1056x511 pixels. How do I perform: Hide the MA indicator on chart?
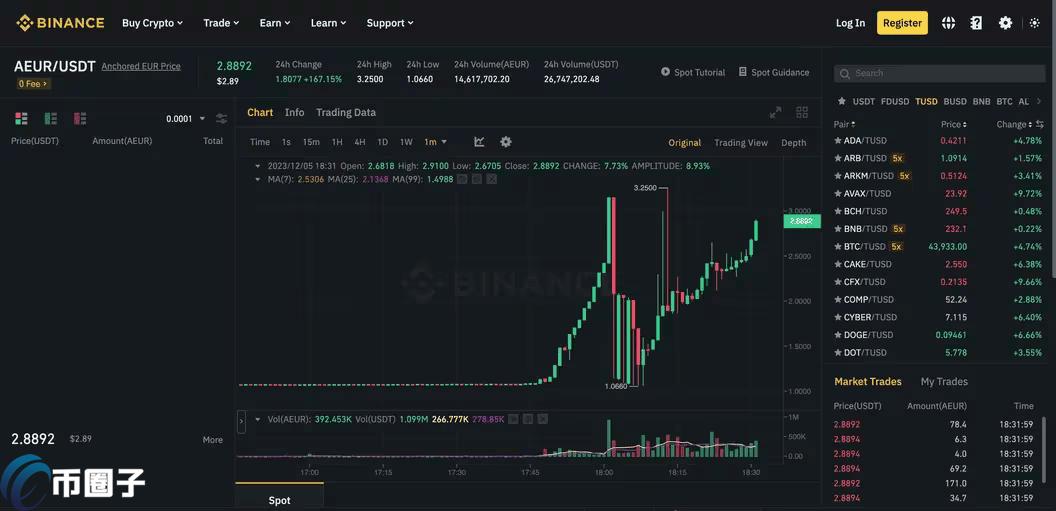coord(462,179)
